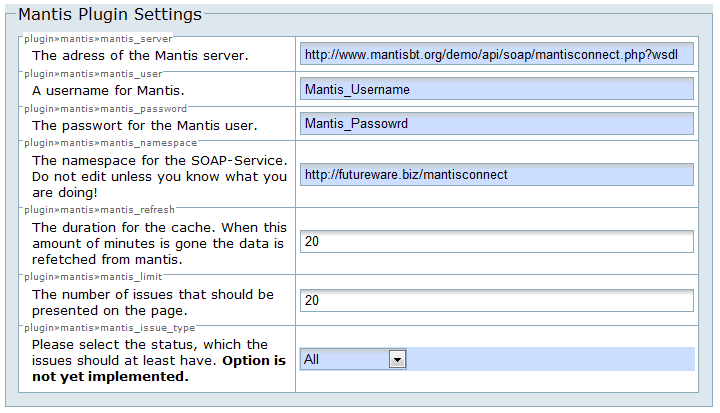The image size is (720, 413).
Task: Focus the number of issues limit field
Action: coord(496,301)
